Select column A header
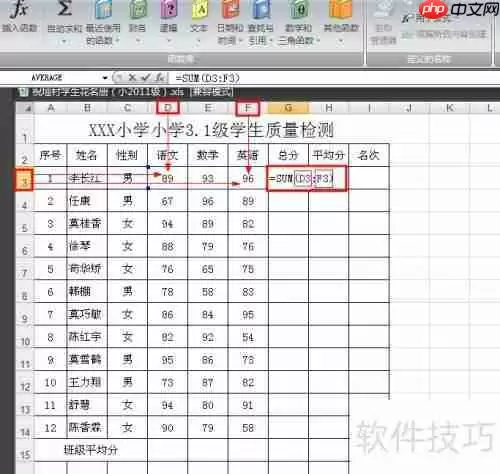This screenshot has height=474, width=500. point(51,108)
